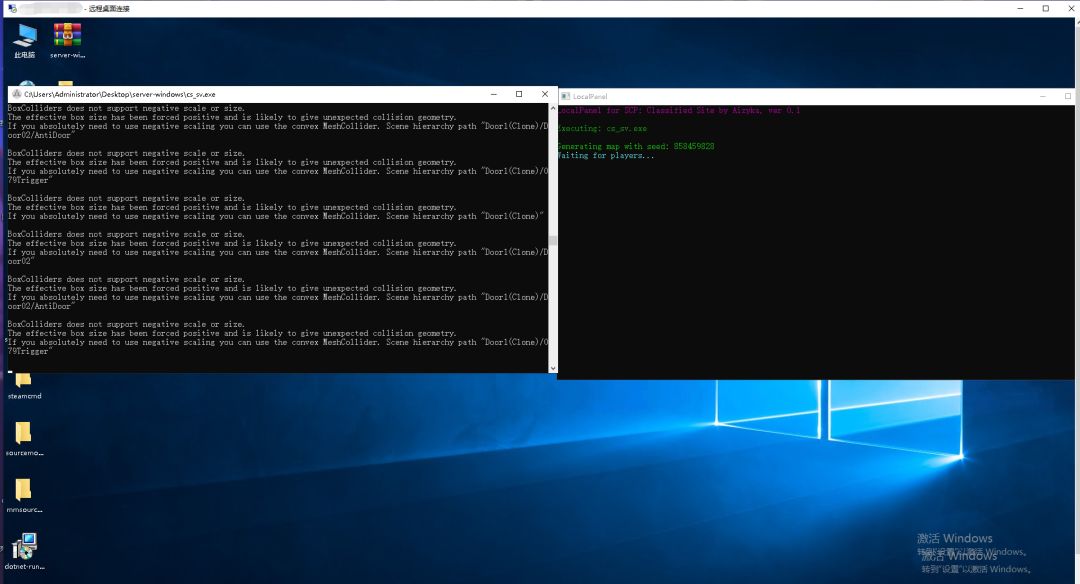Screen dimensions: 1080x584
Task: Select the server-wi... WinRAR archive icon
Action: [68, 40]
